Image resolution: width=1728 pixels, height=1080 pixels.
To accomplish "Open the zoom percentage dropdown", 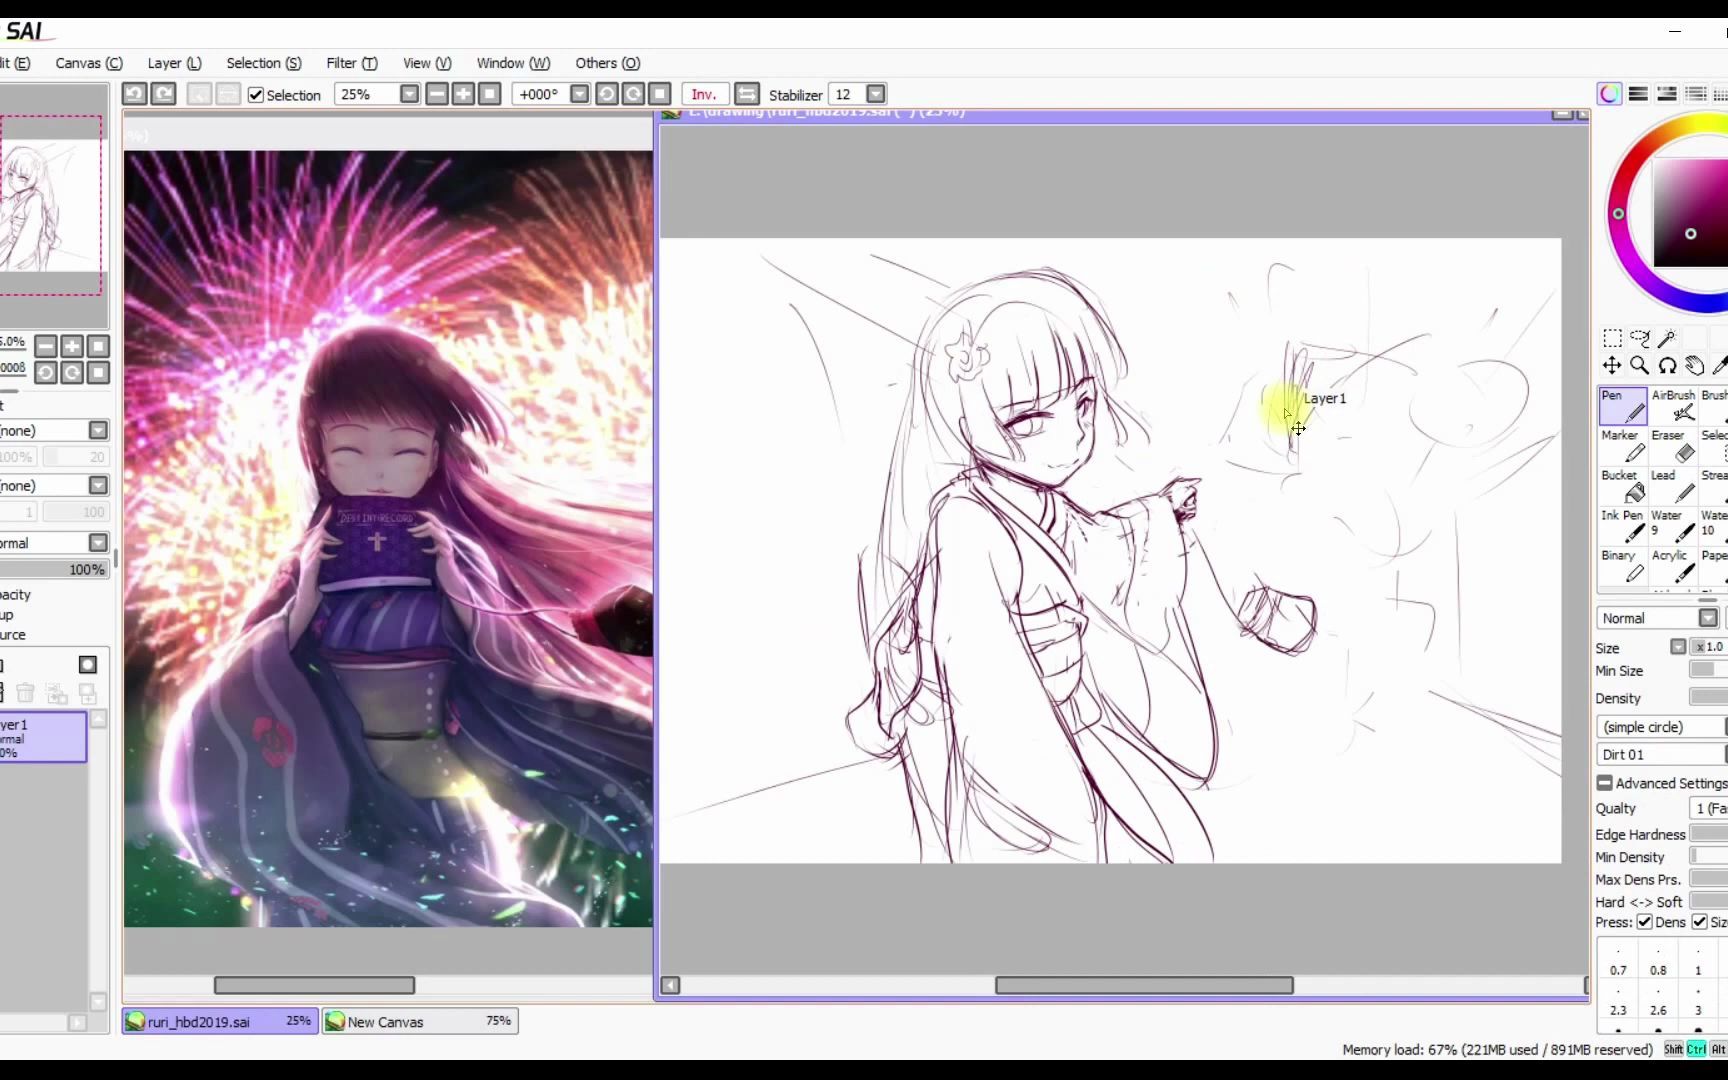I will click(x=409, y=94).
